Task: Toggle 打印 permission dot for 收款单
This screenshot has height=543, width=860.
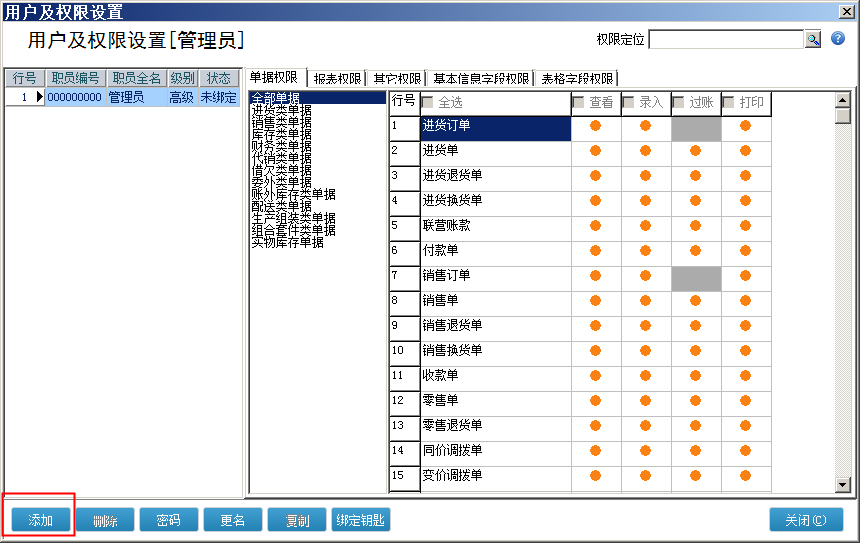Action: pyautogui.click(x=745, y=376)
